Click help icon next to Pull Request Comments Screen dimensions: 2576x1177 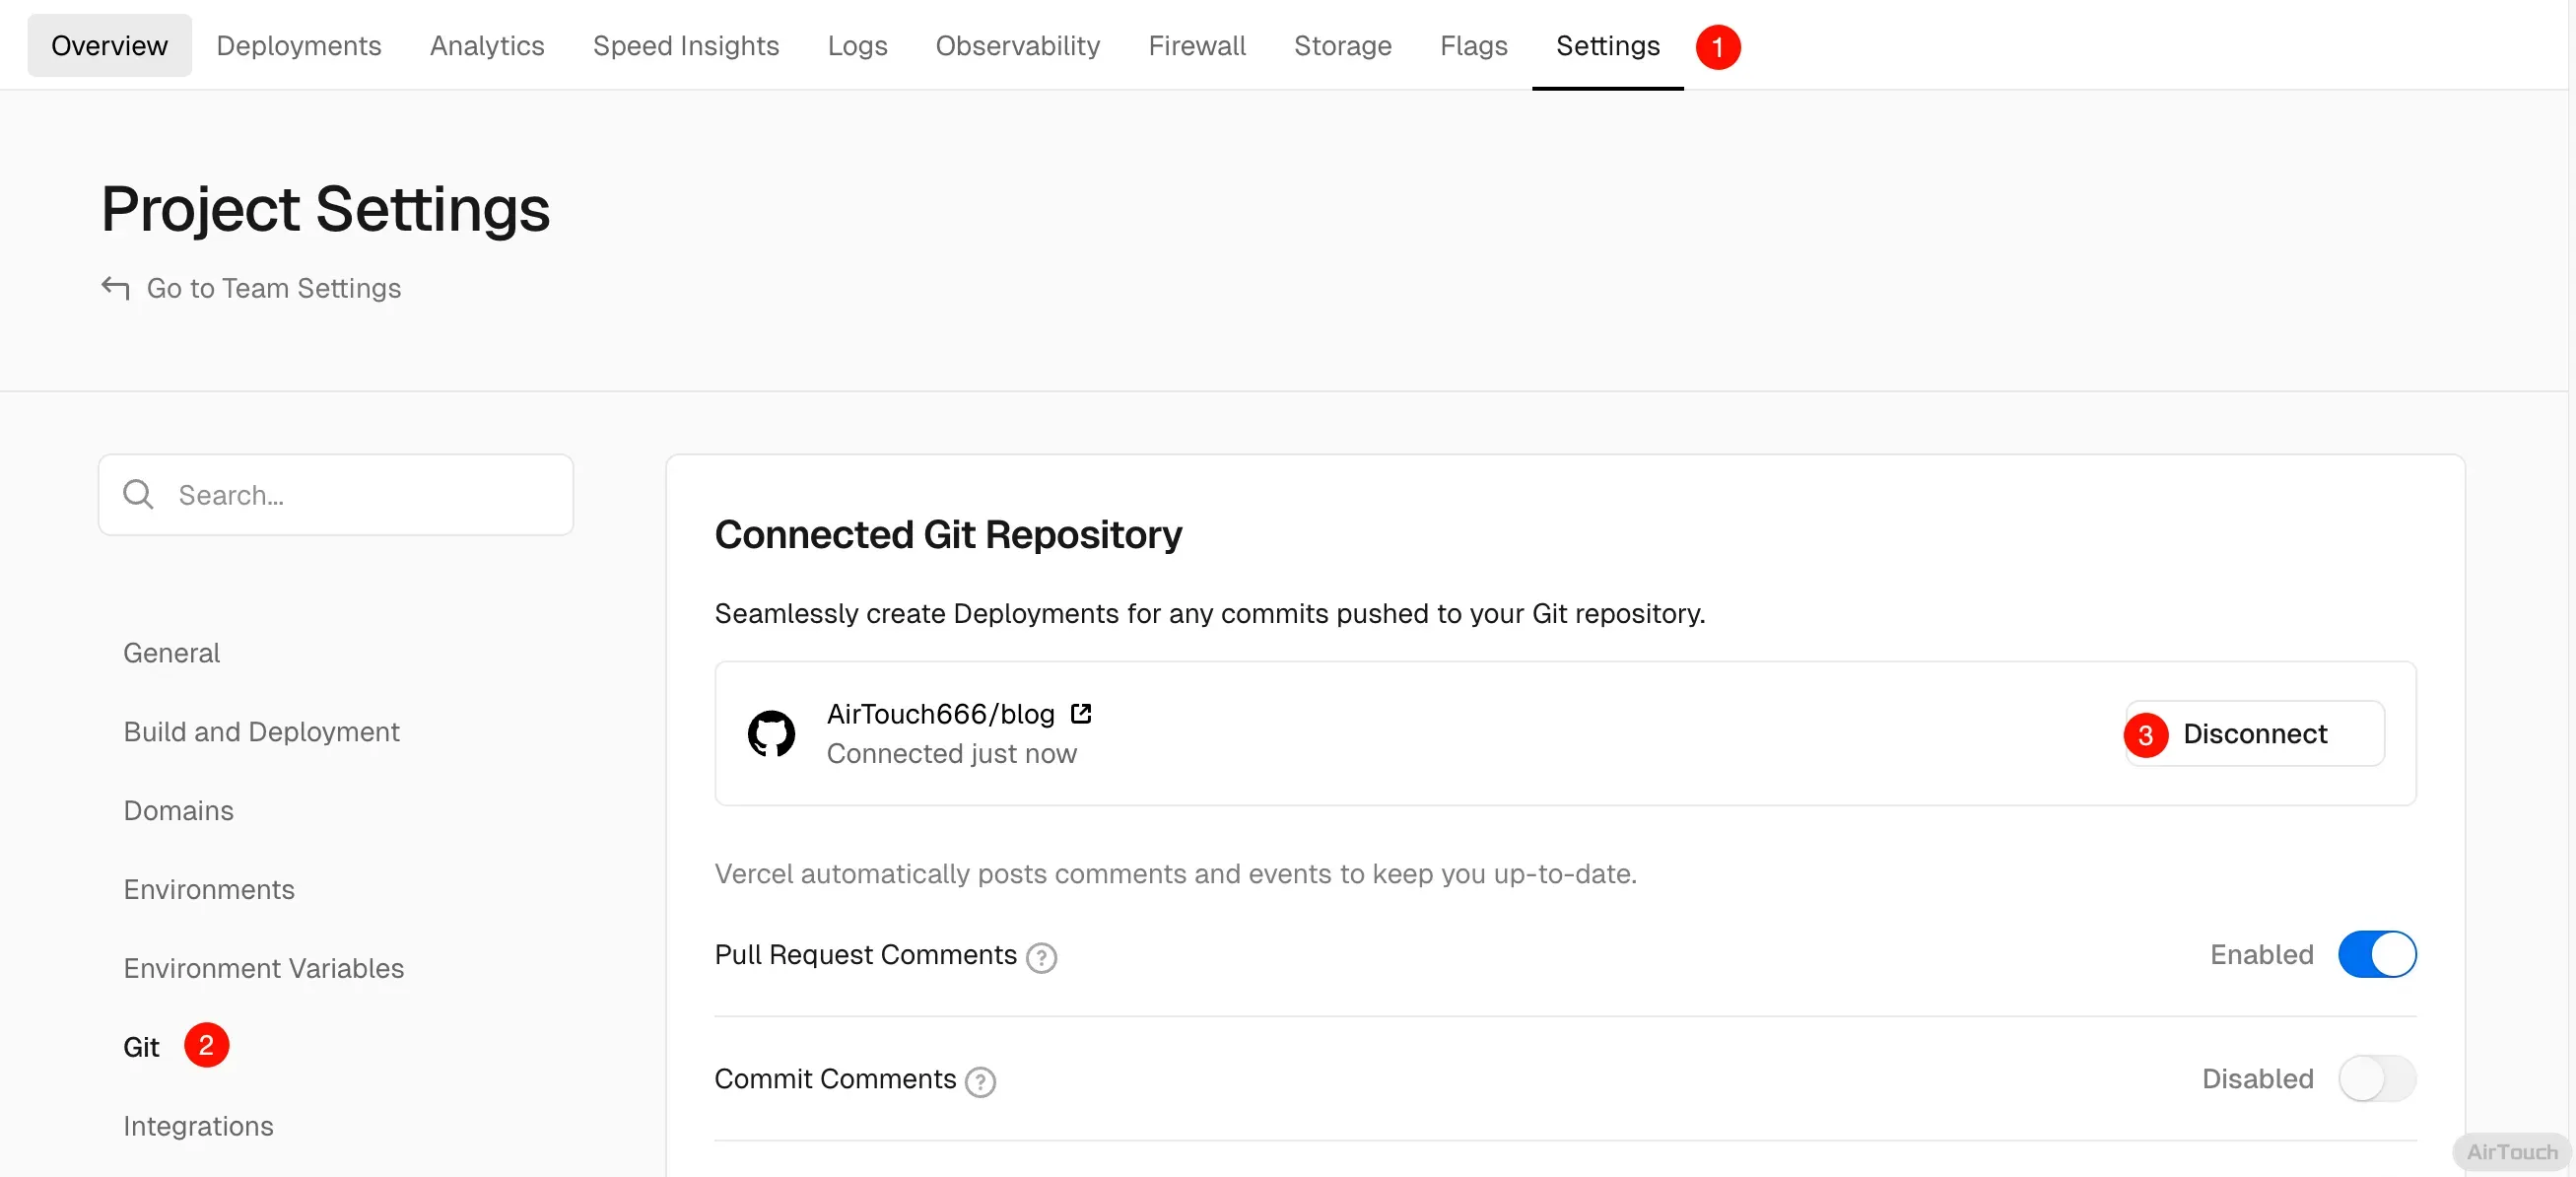pos(1041,957)
